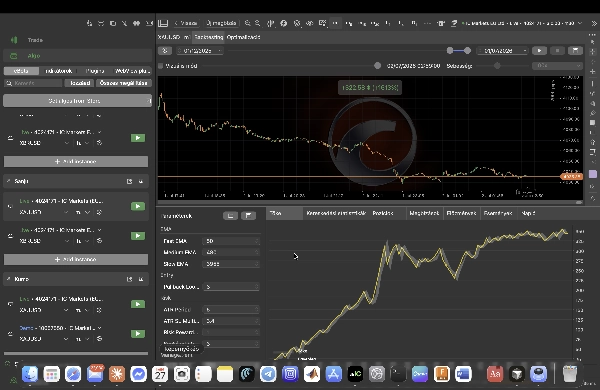Adjust the ATR Period value stepper
600x390 pixels.
(x=257, y=309)
